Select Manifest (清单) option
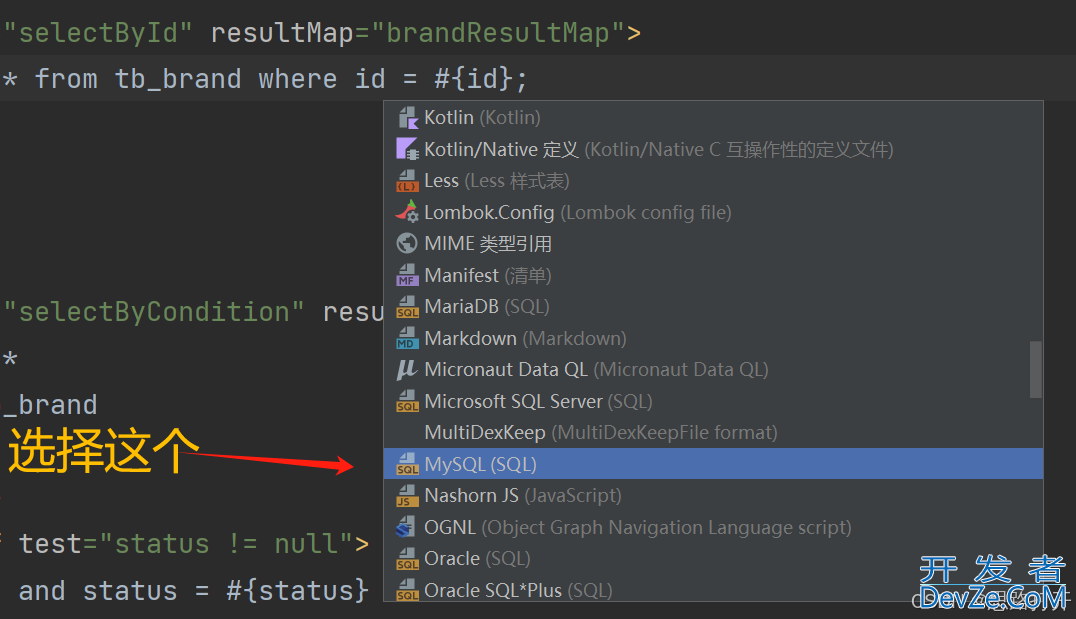Viewport: 1076px width, 619px height. coord(714,275)
